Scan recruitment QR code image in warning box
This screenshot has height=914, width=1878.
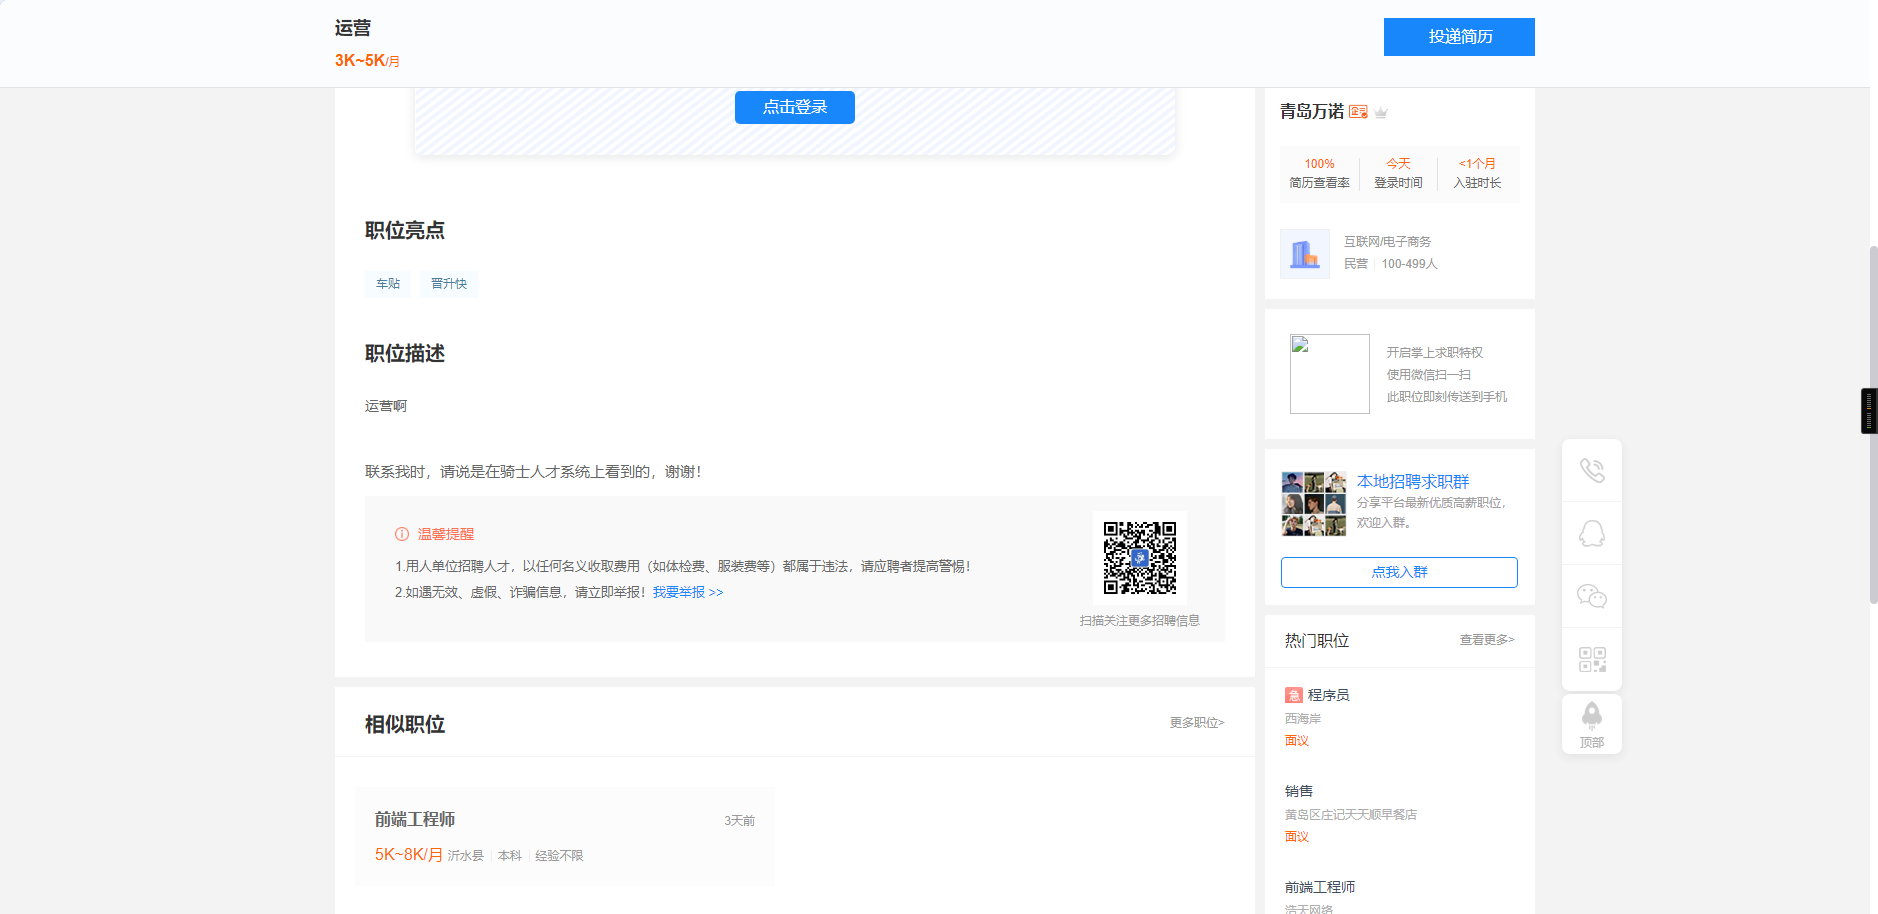point(1140,556)
